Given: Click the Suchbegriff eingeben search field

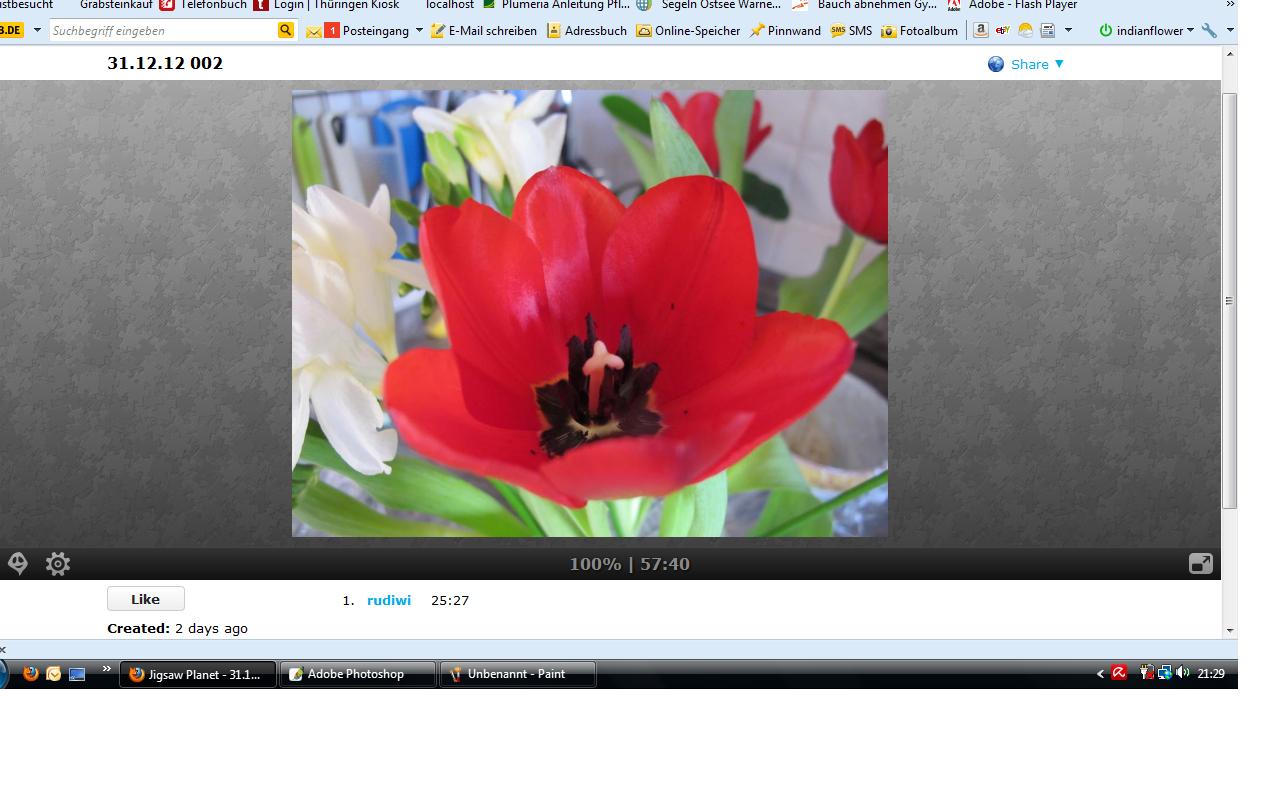Looking at the screenshot, I should coord(163,30).
